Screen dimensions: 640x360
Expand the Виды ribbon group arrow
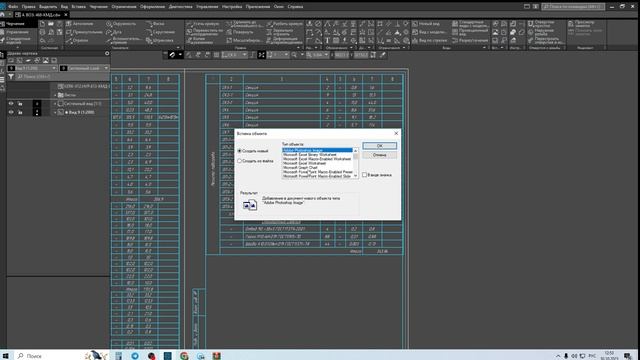(x=484, y=48)
